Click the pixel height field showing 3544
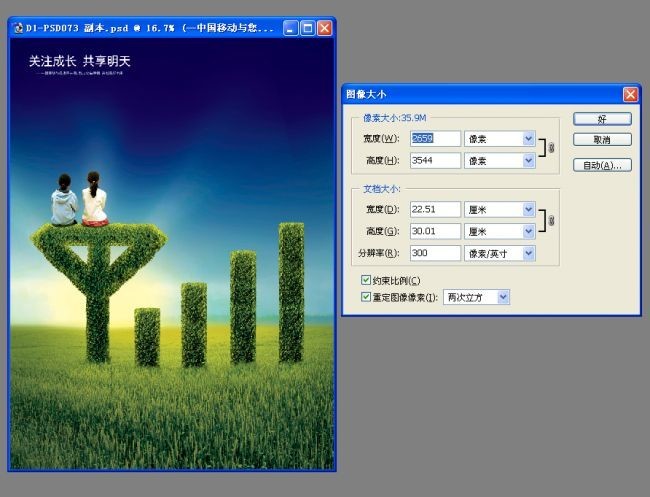Image resolution: width=650 pixels, height=497 pixels. point(435,160)
